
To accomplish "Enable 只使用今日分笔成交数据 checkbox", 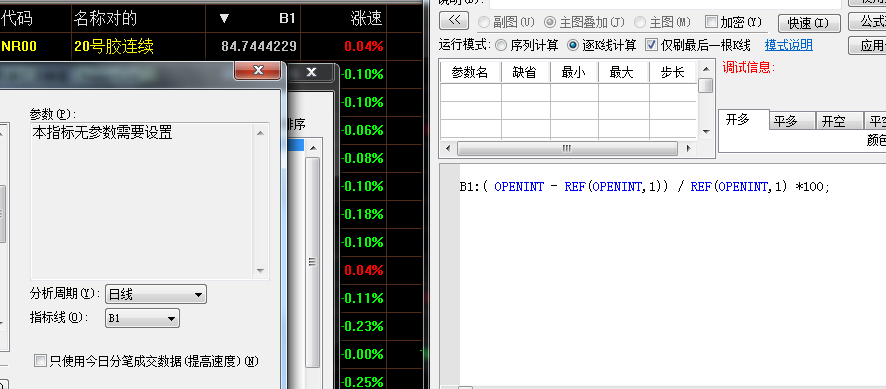I will [40, 361].
